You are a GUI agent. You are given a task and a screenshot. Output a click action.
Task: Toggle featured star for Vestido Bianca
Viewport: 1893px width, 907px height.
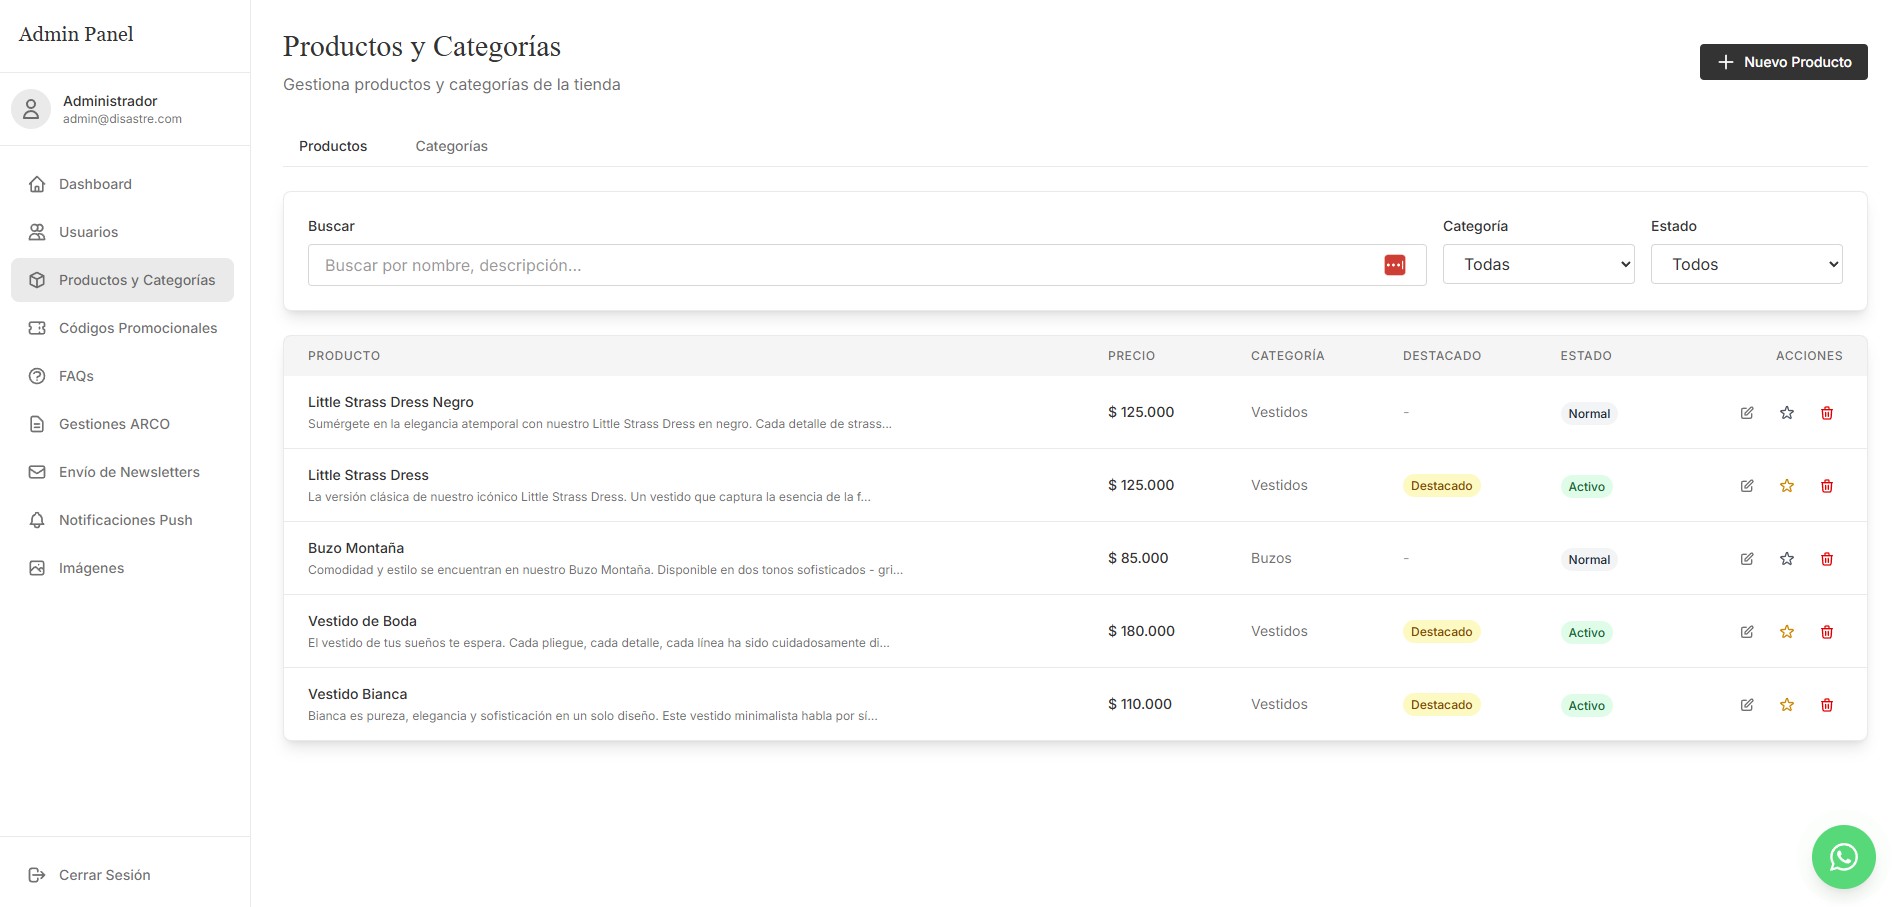point(1787,705)
